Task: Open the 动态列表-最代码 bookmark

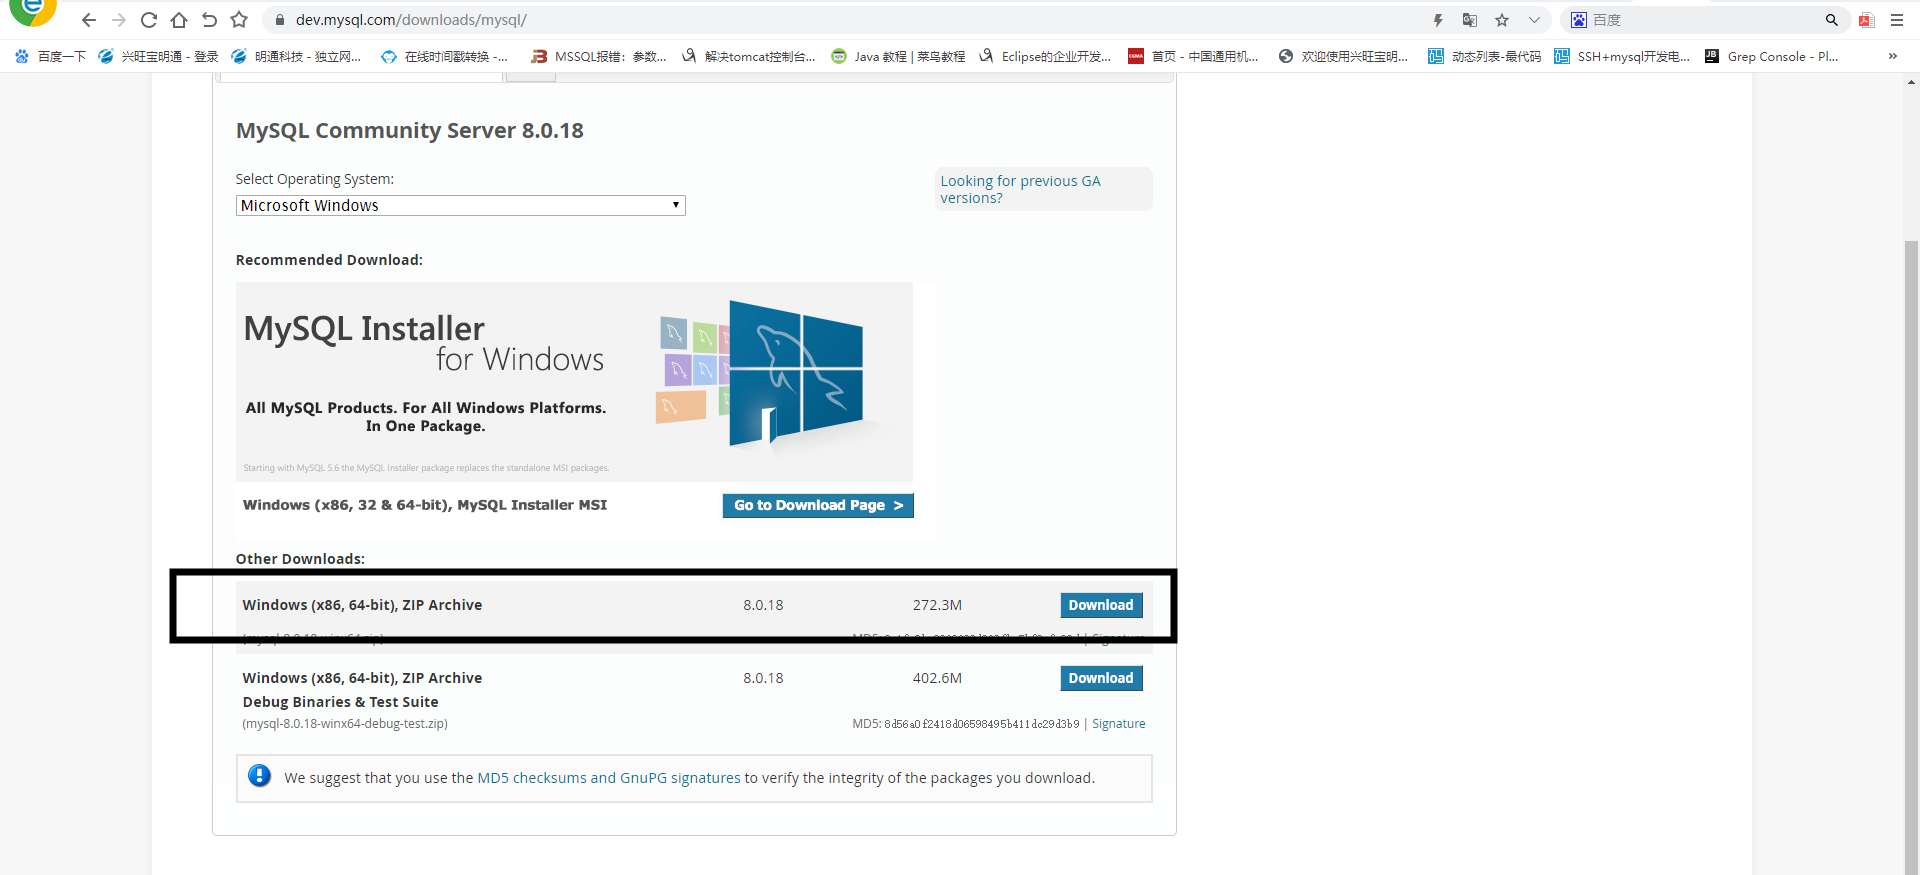Action: click(1485, 56)
